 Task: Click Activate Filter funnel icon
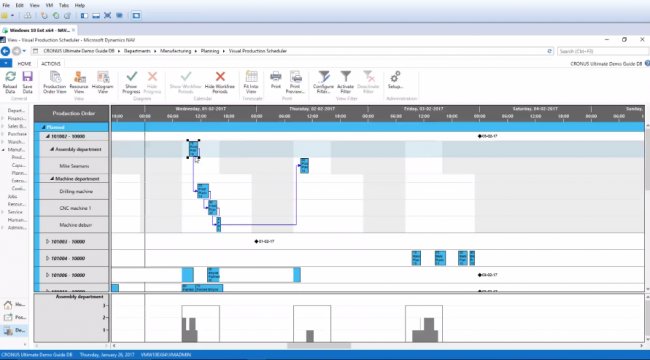click(x=345, y=76)
